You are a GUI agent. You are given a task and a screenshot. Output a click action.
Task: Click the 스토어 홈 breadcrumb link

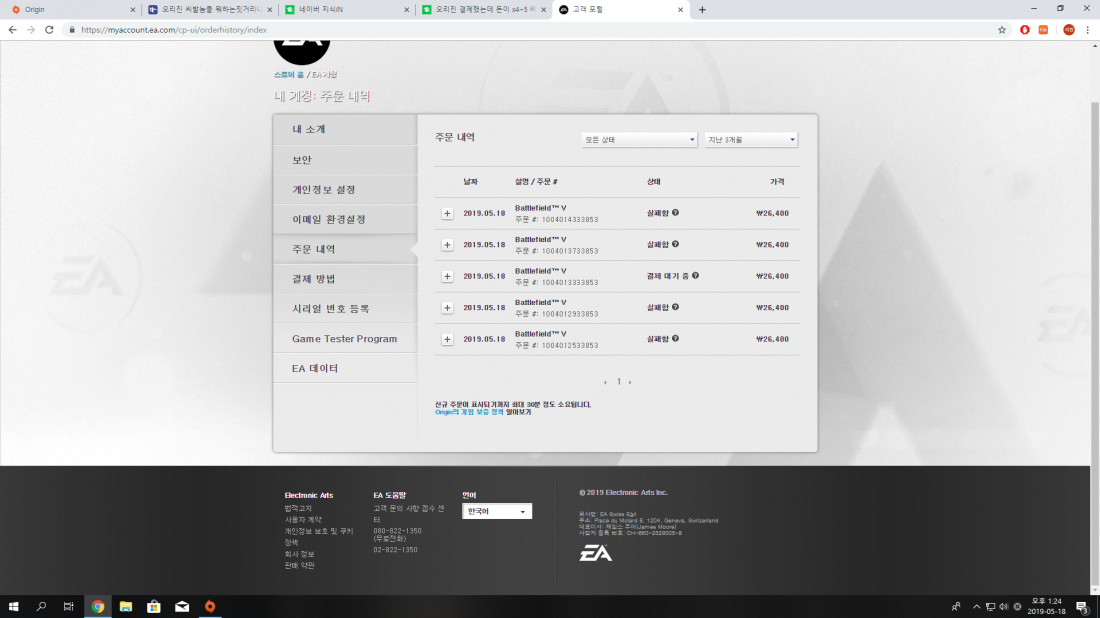(288, 74)
